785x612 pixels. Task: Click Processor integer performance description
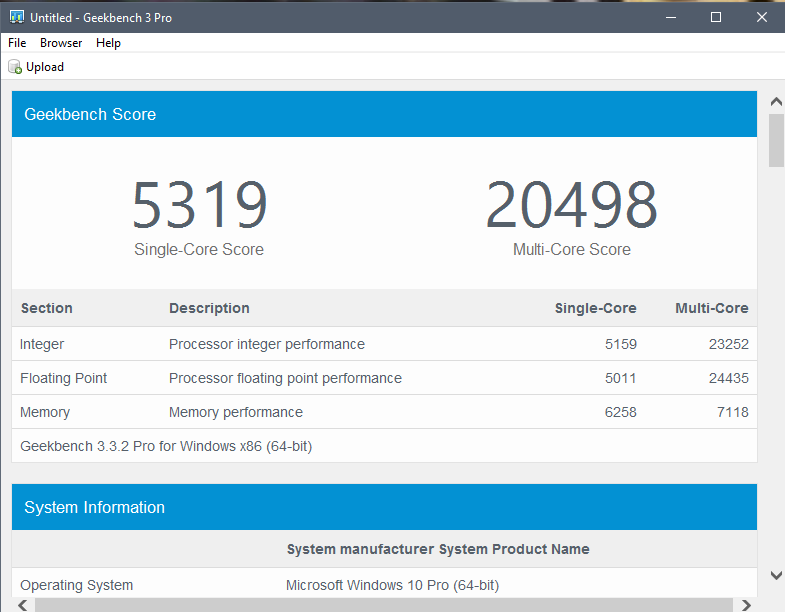tap(267, 345)
